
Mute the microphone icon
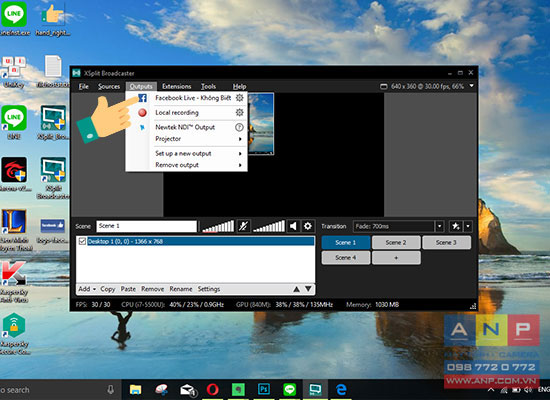[243, 226]
